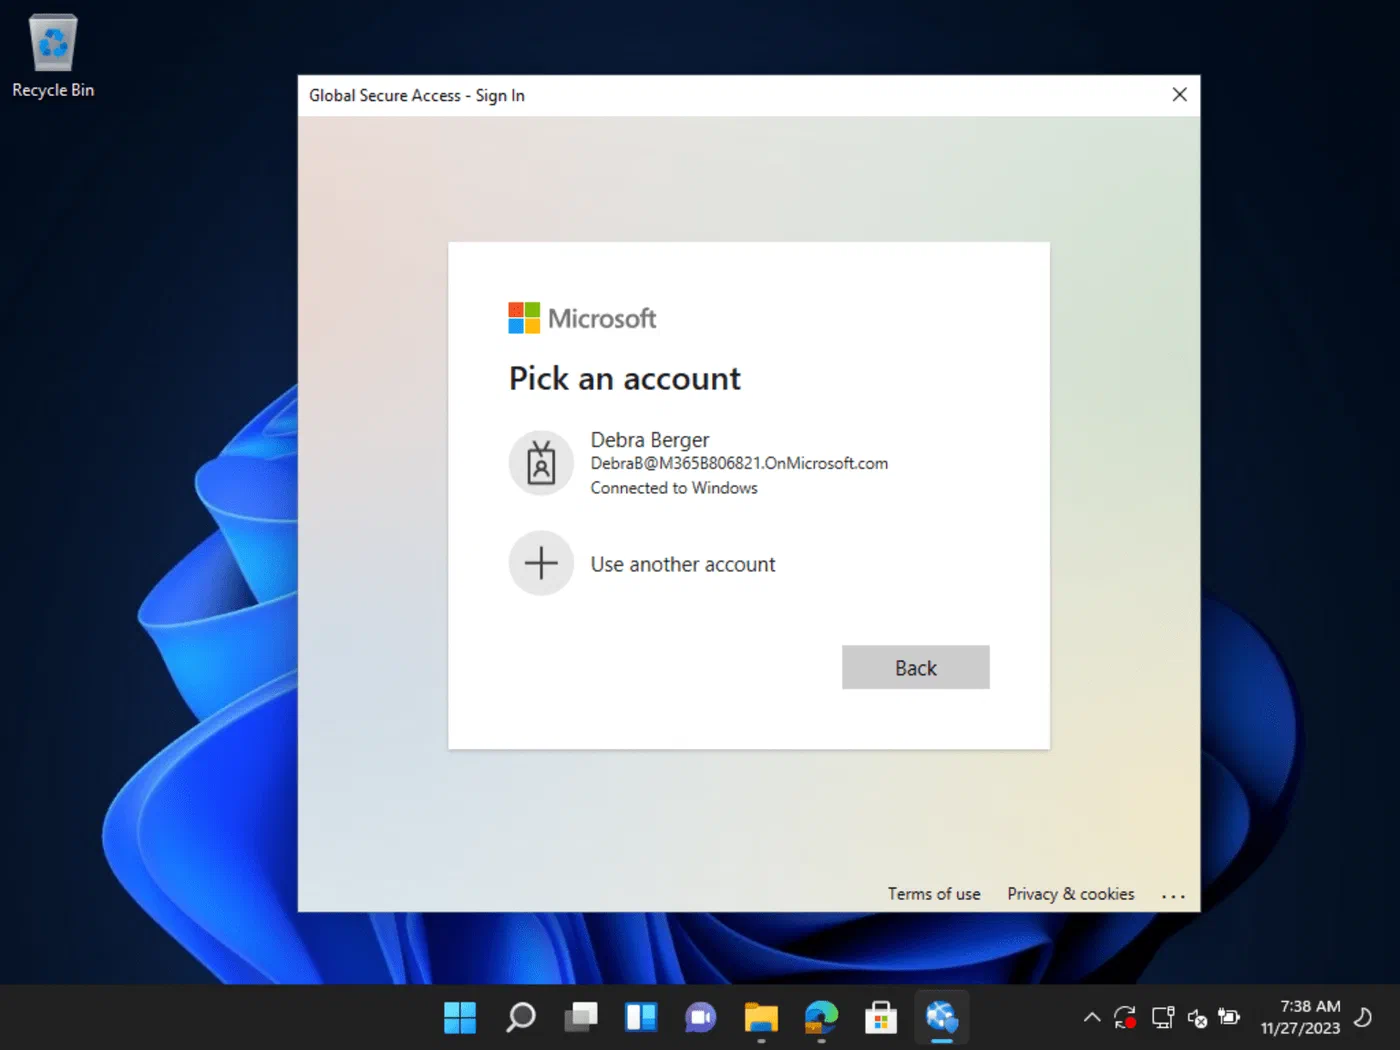Image resolution: width=1400 pixels, height=1050 pixels.
Task: Select the DebraB@M365B806821.OnMicrosoft.com email text
Action: 739,463
